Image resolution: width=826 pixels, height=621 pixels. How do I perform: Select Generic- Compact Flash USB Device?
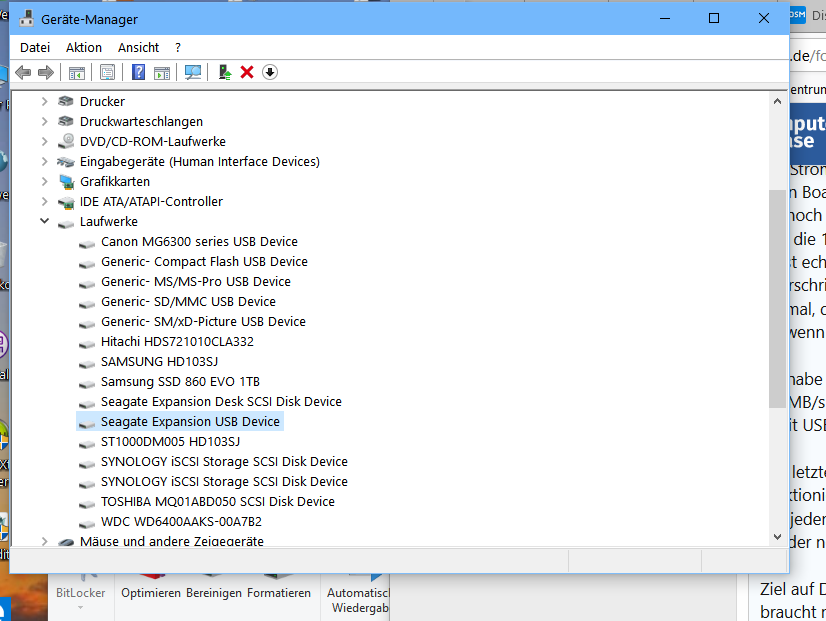coord(204,261)
